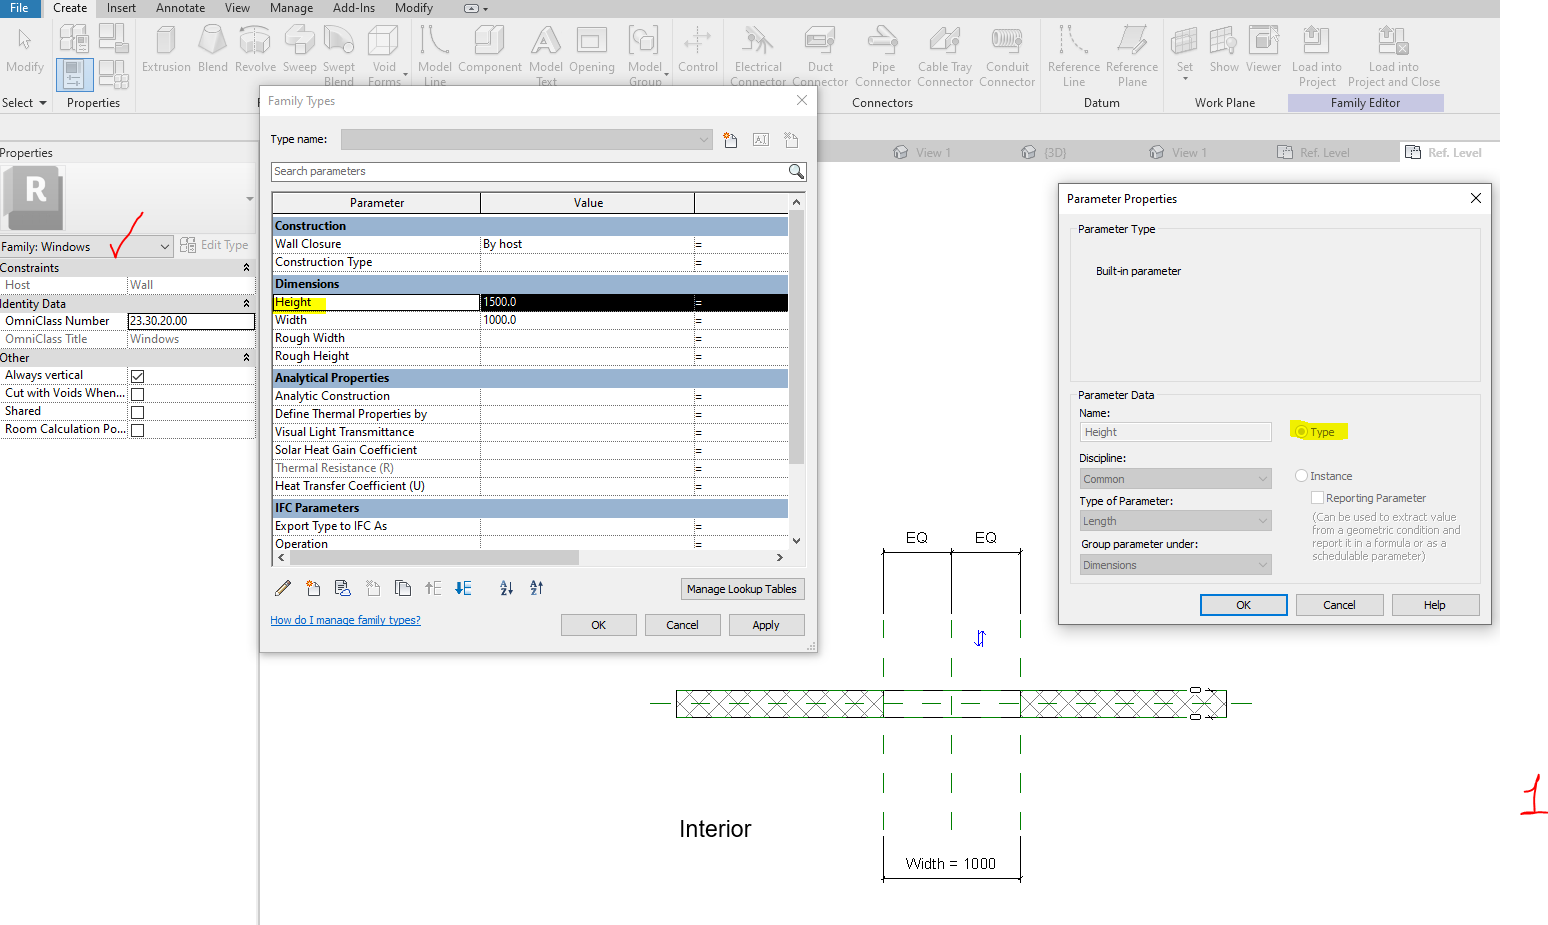The image size is (1548, 925).
Task: Click the OmniClass Number value field
Action: tap(191, 321)
